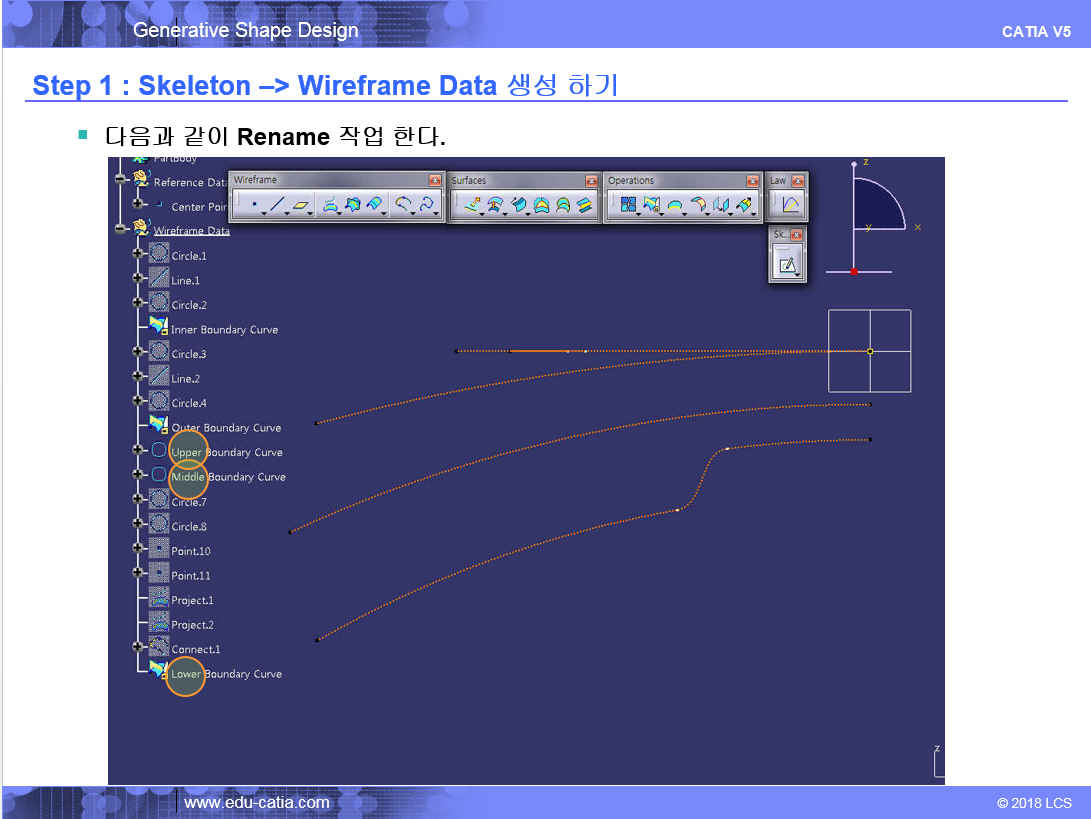Close the Surfaces toolbar
This screenshot has width=1091, height=819.
[593, 180]
